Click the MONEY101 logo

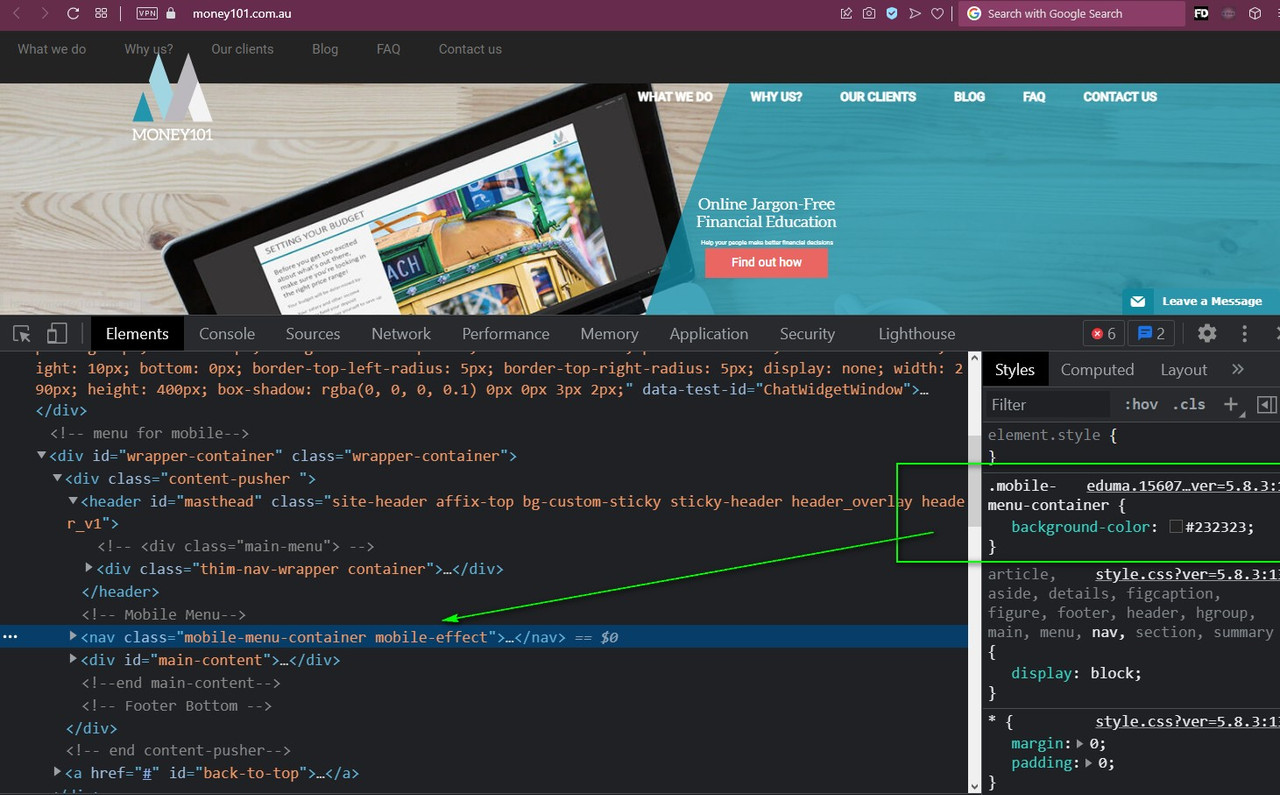(x=172, y=96)
